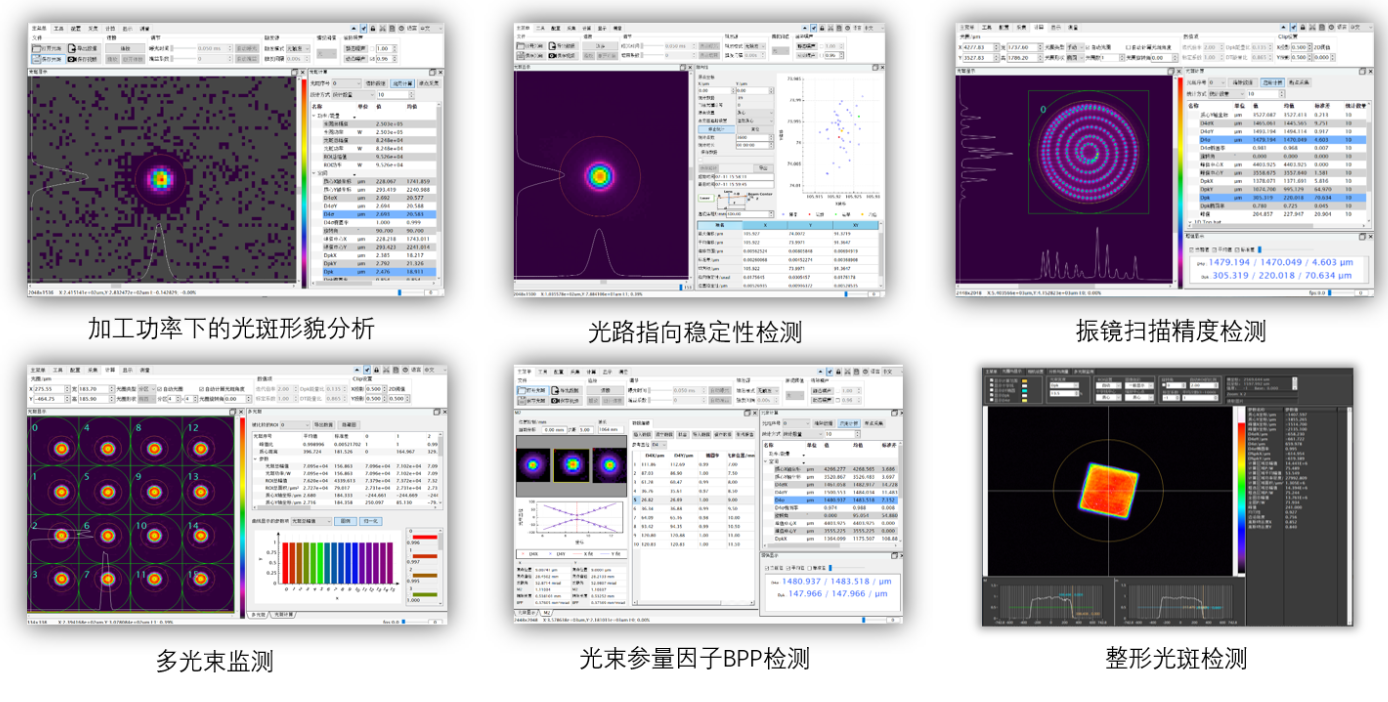Open 计算 tab in 加工功率下的光斑形貌分析 window

(x=110, y=28)
